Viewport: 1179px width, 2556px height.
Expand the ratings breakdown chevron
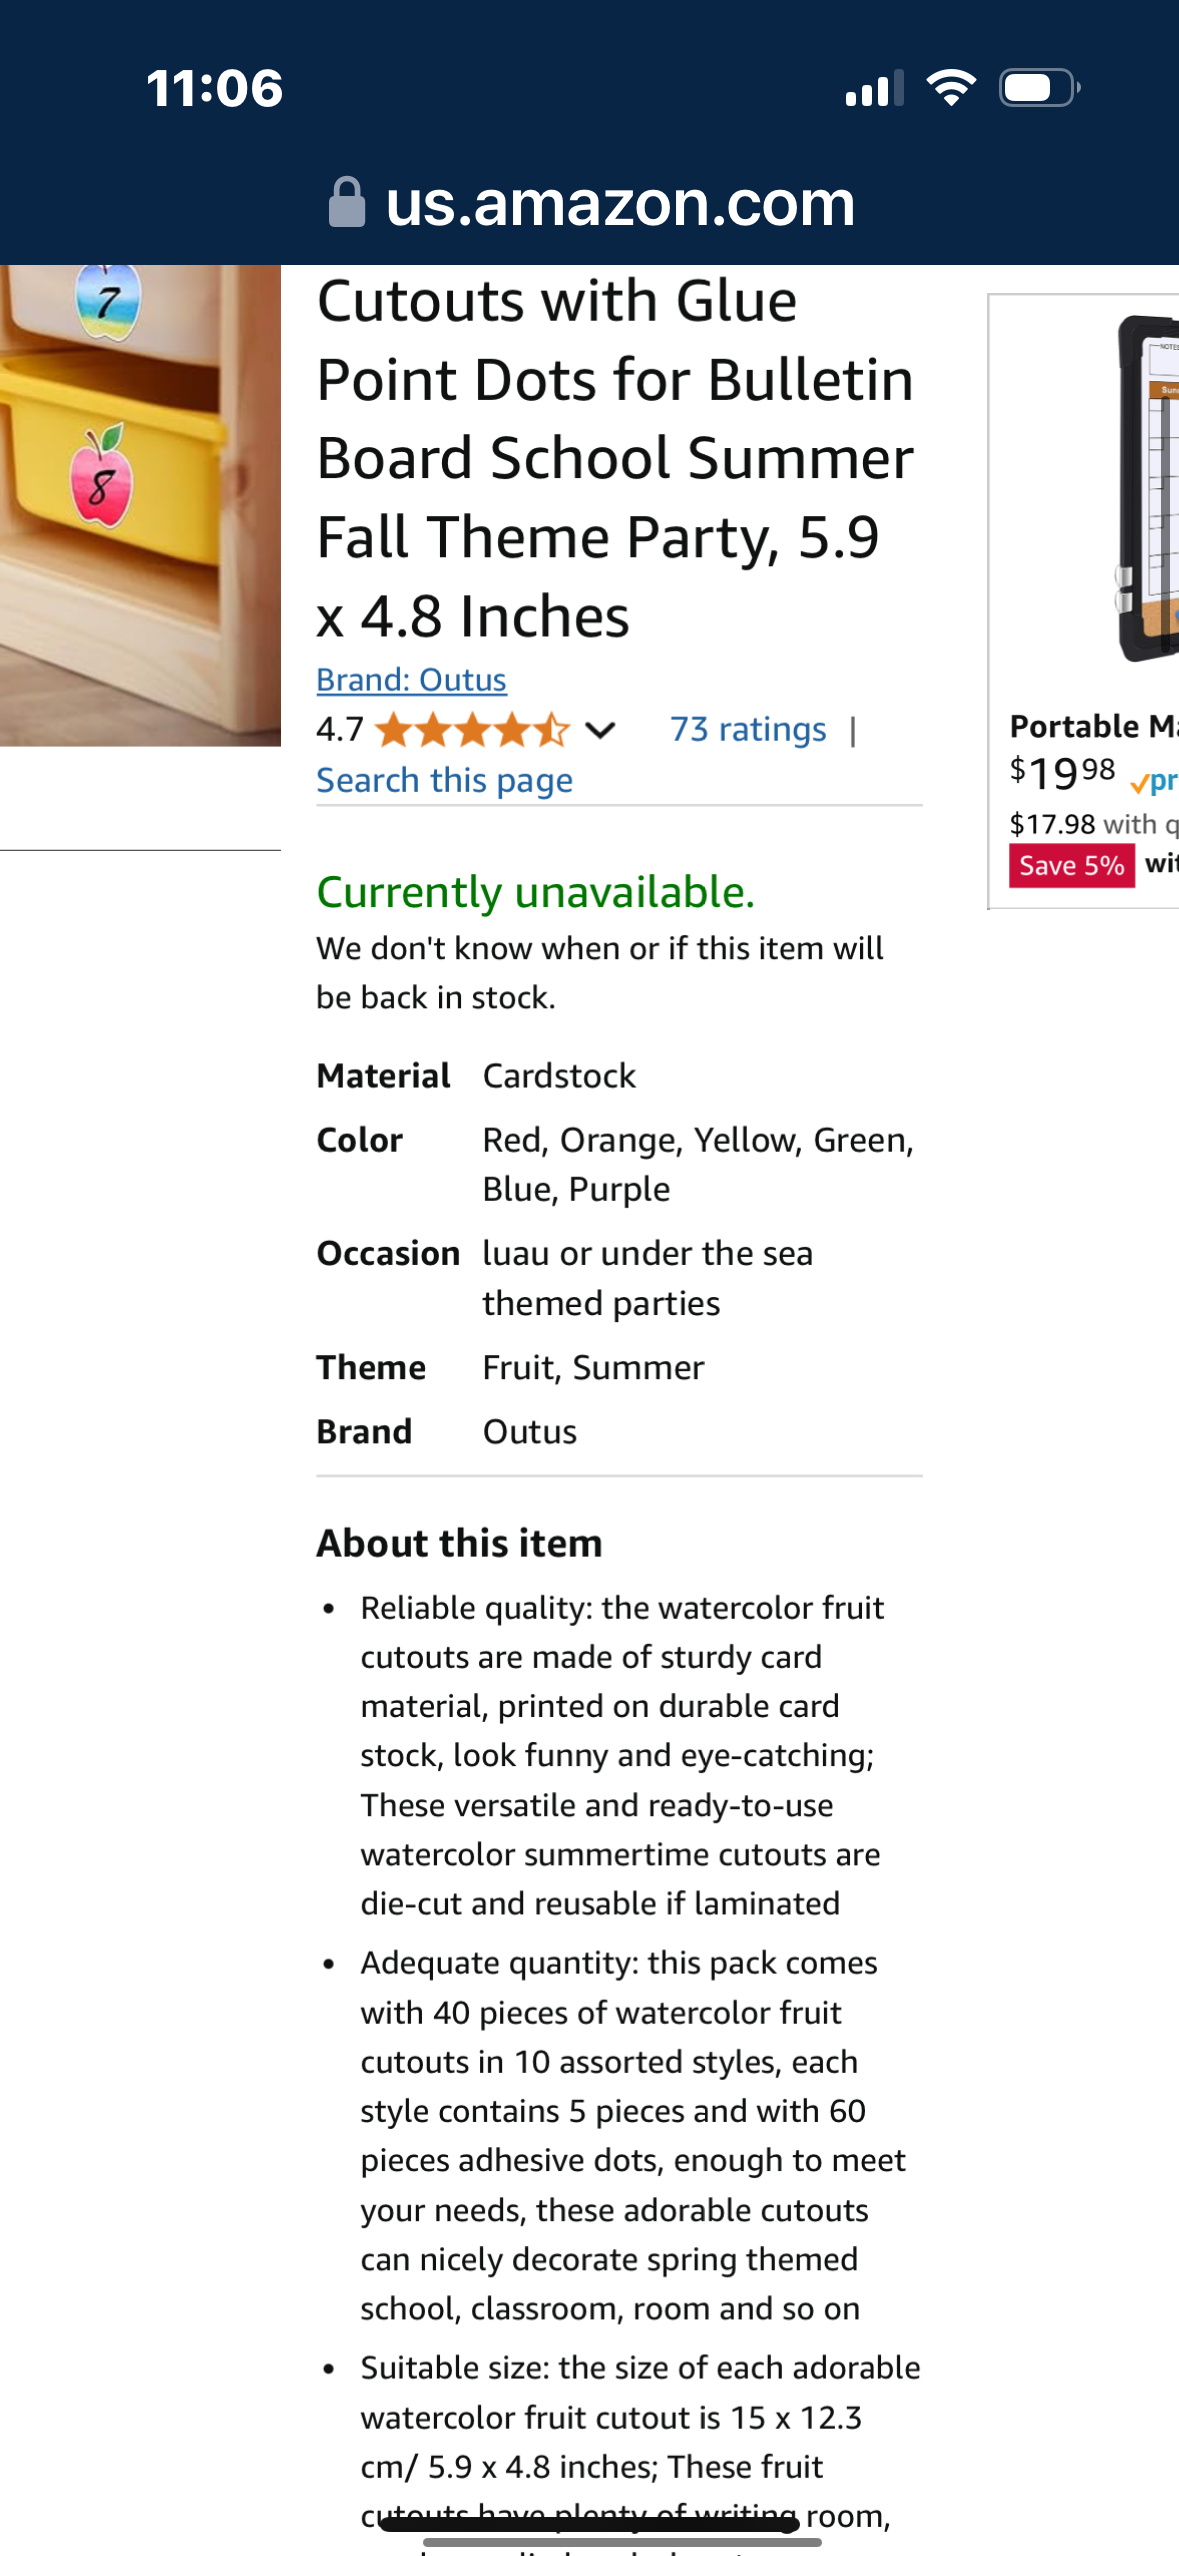(600, 730)
